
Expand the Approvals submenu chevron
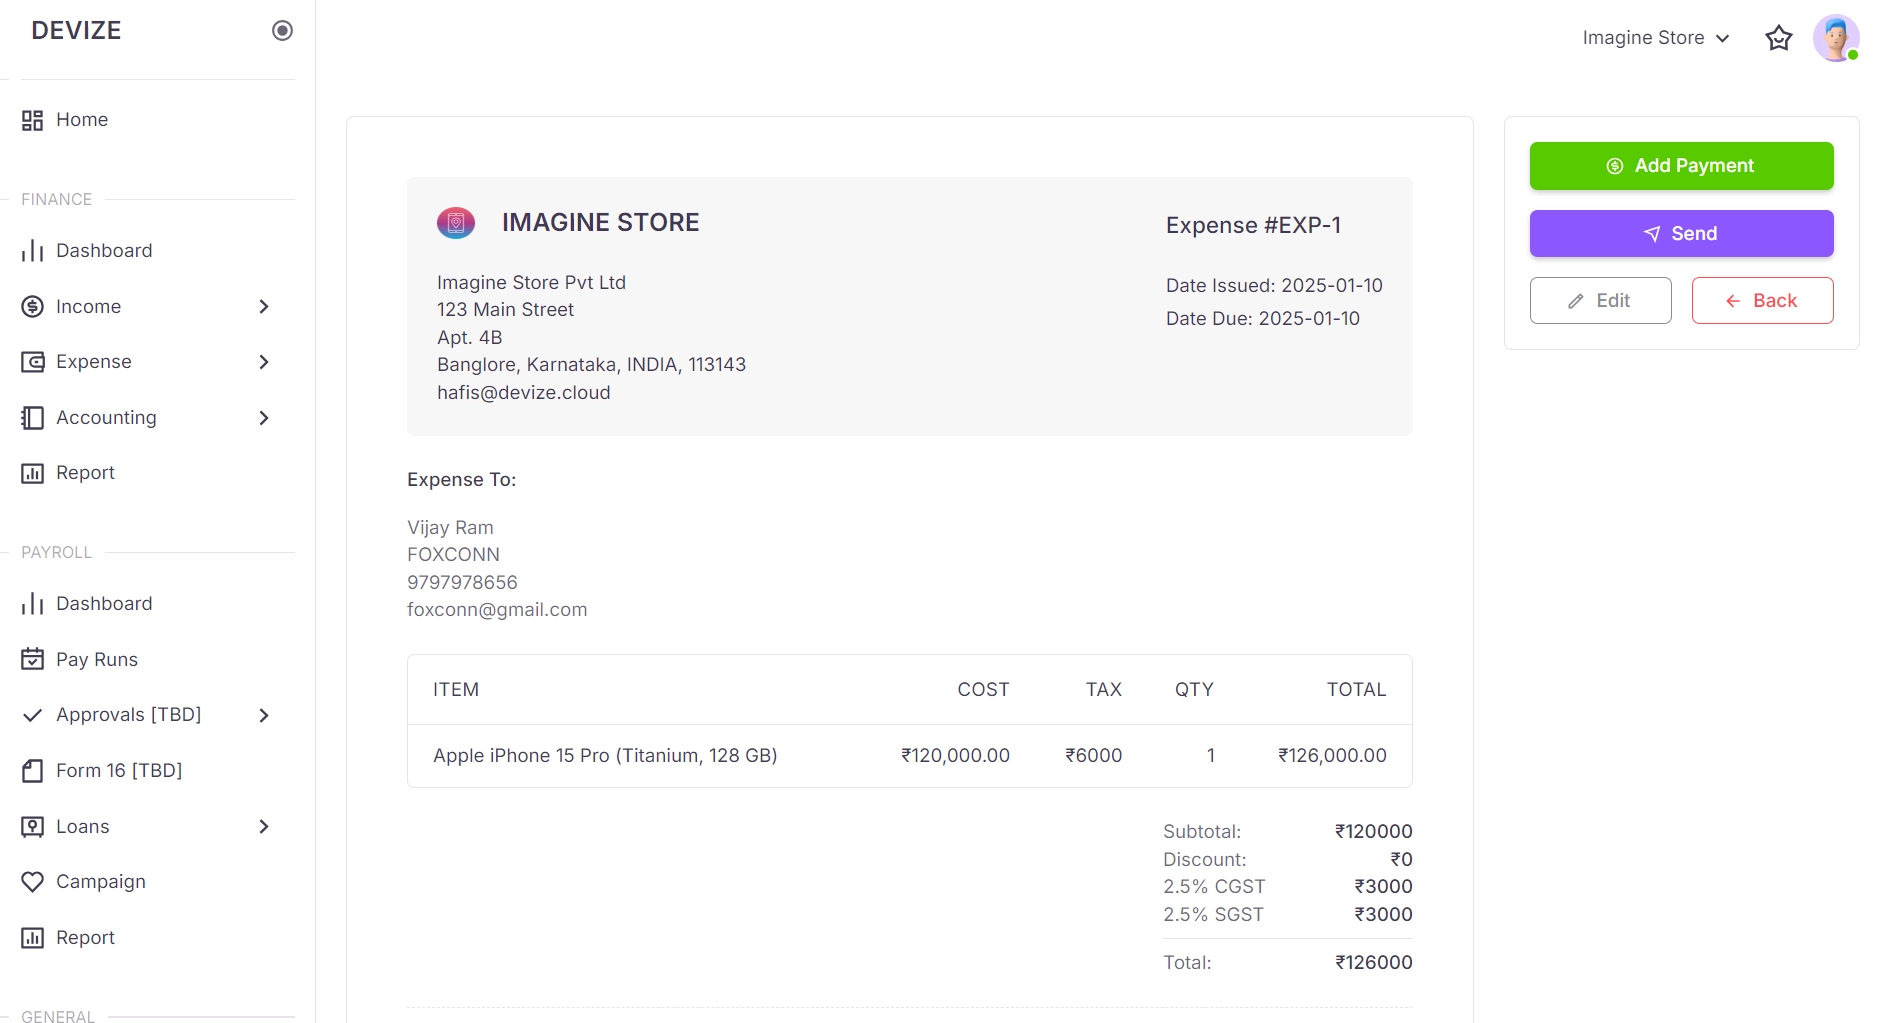pos(264,715)
